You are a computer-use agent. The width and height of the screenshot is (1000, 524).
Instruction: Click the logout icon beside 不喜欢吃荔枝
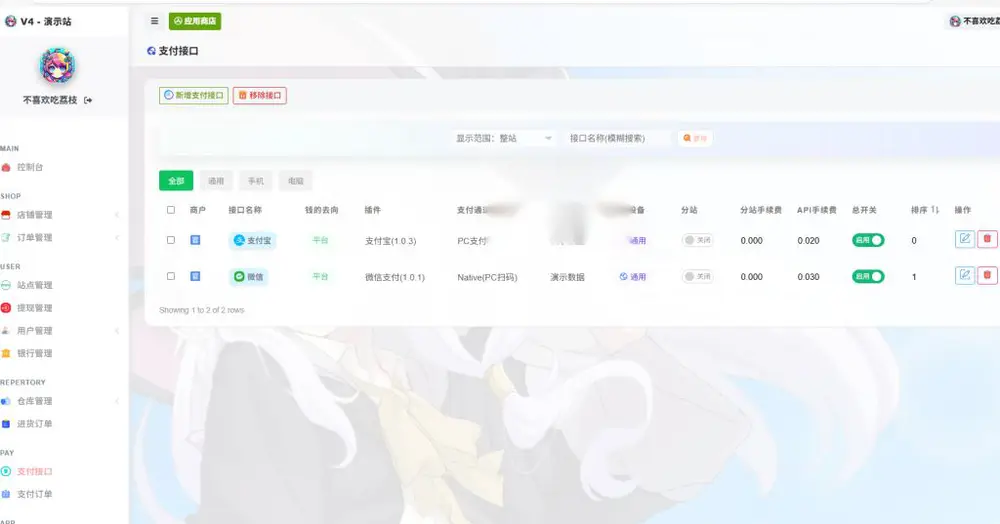tap(88, 100)
